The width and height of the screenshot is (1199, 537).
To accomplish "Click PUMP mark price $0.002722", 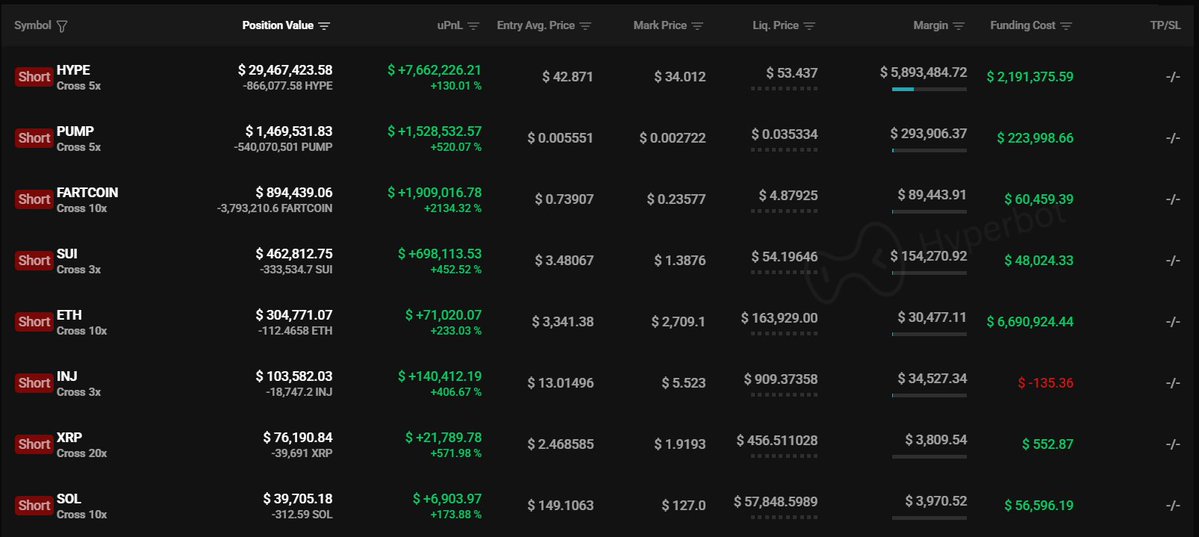I will (x=673, y=138).
